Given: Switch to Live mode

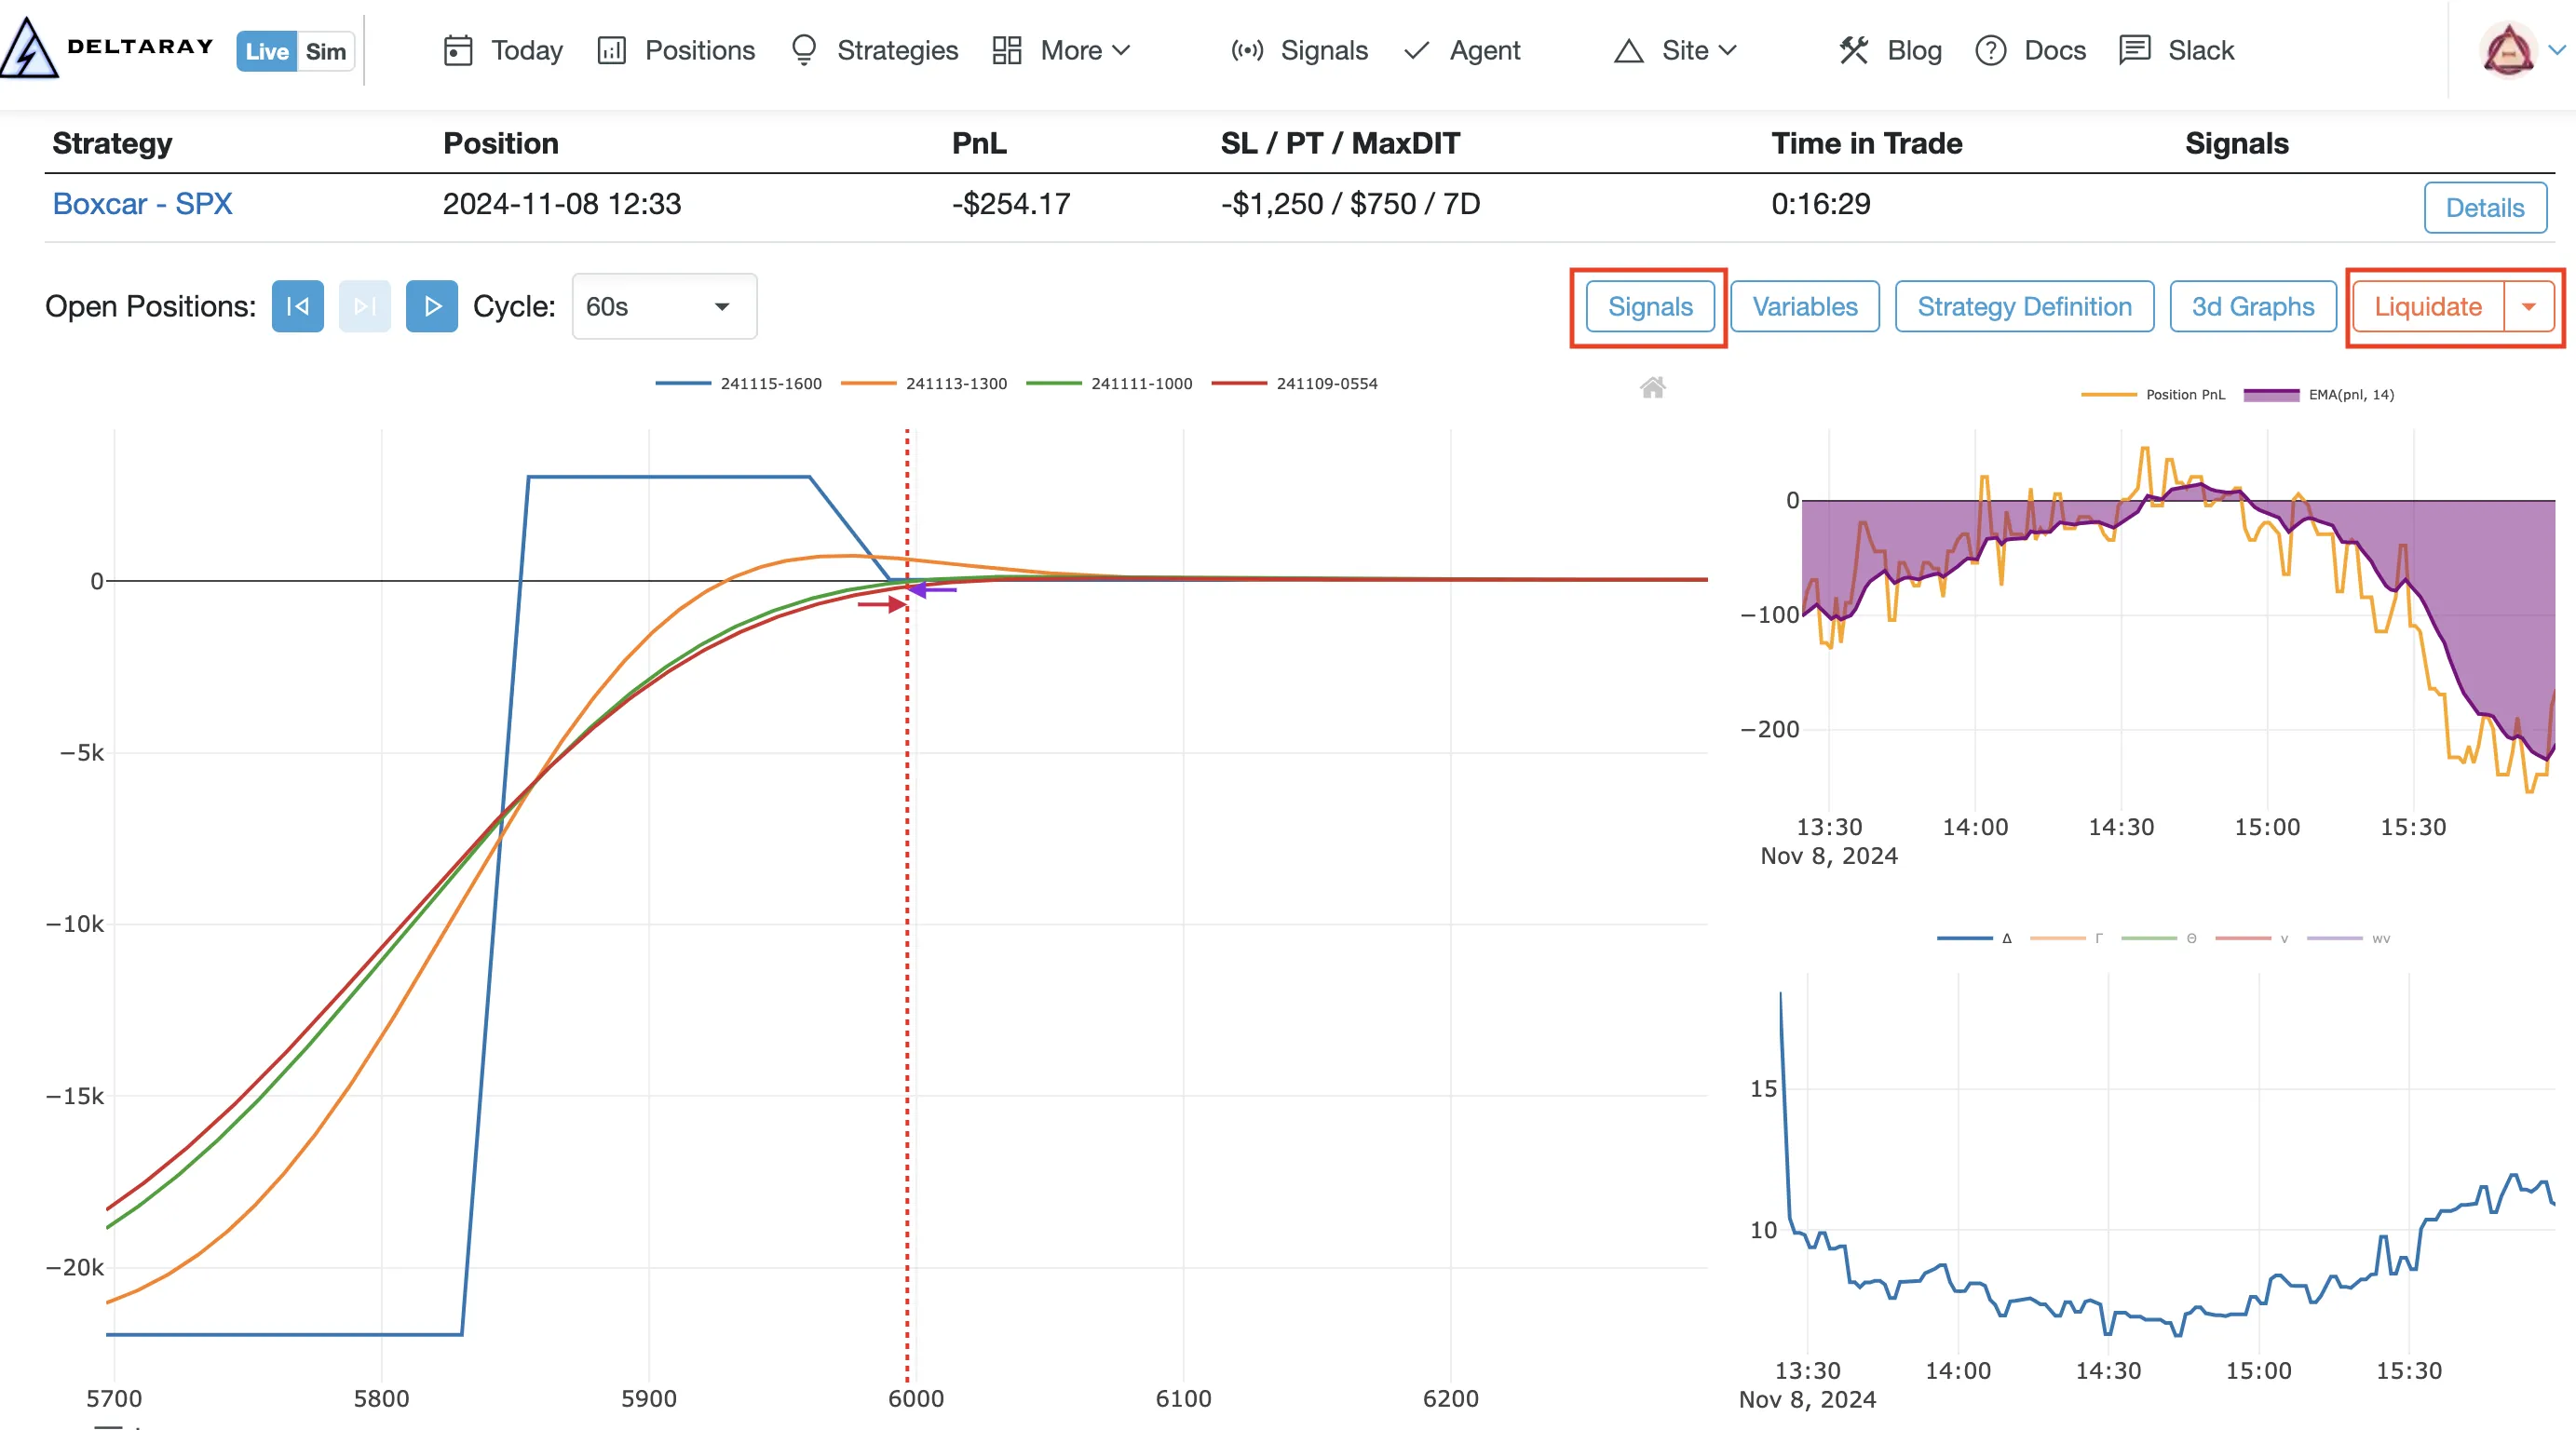Looking at the screenshot, I should [x=266, y=51].
